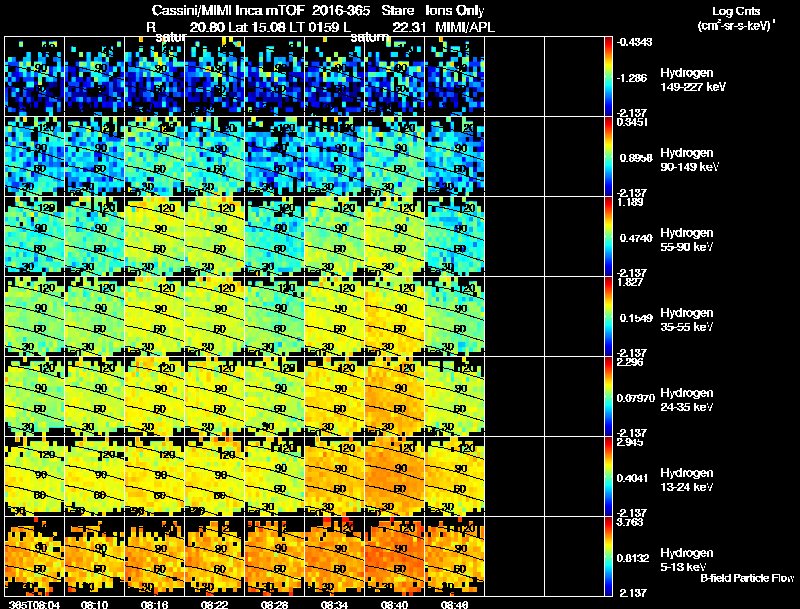Select the 90-149 keV image for 08:28
This screenshot has width=800, height=609.
274,157
